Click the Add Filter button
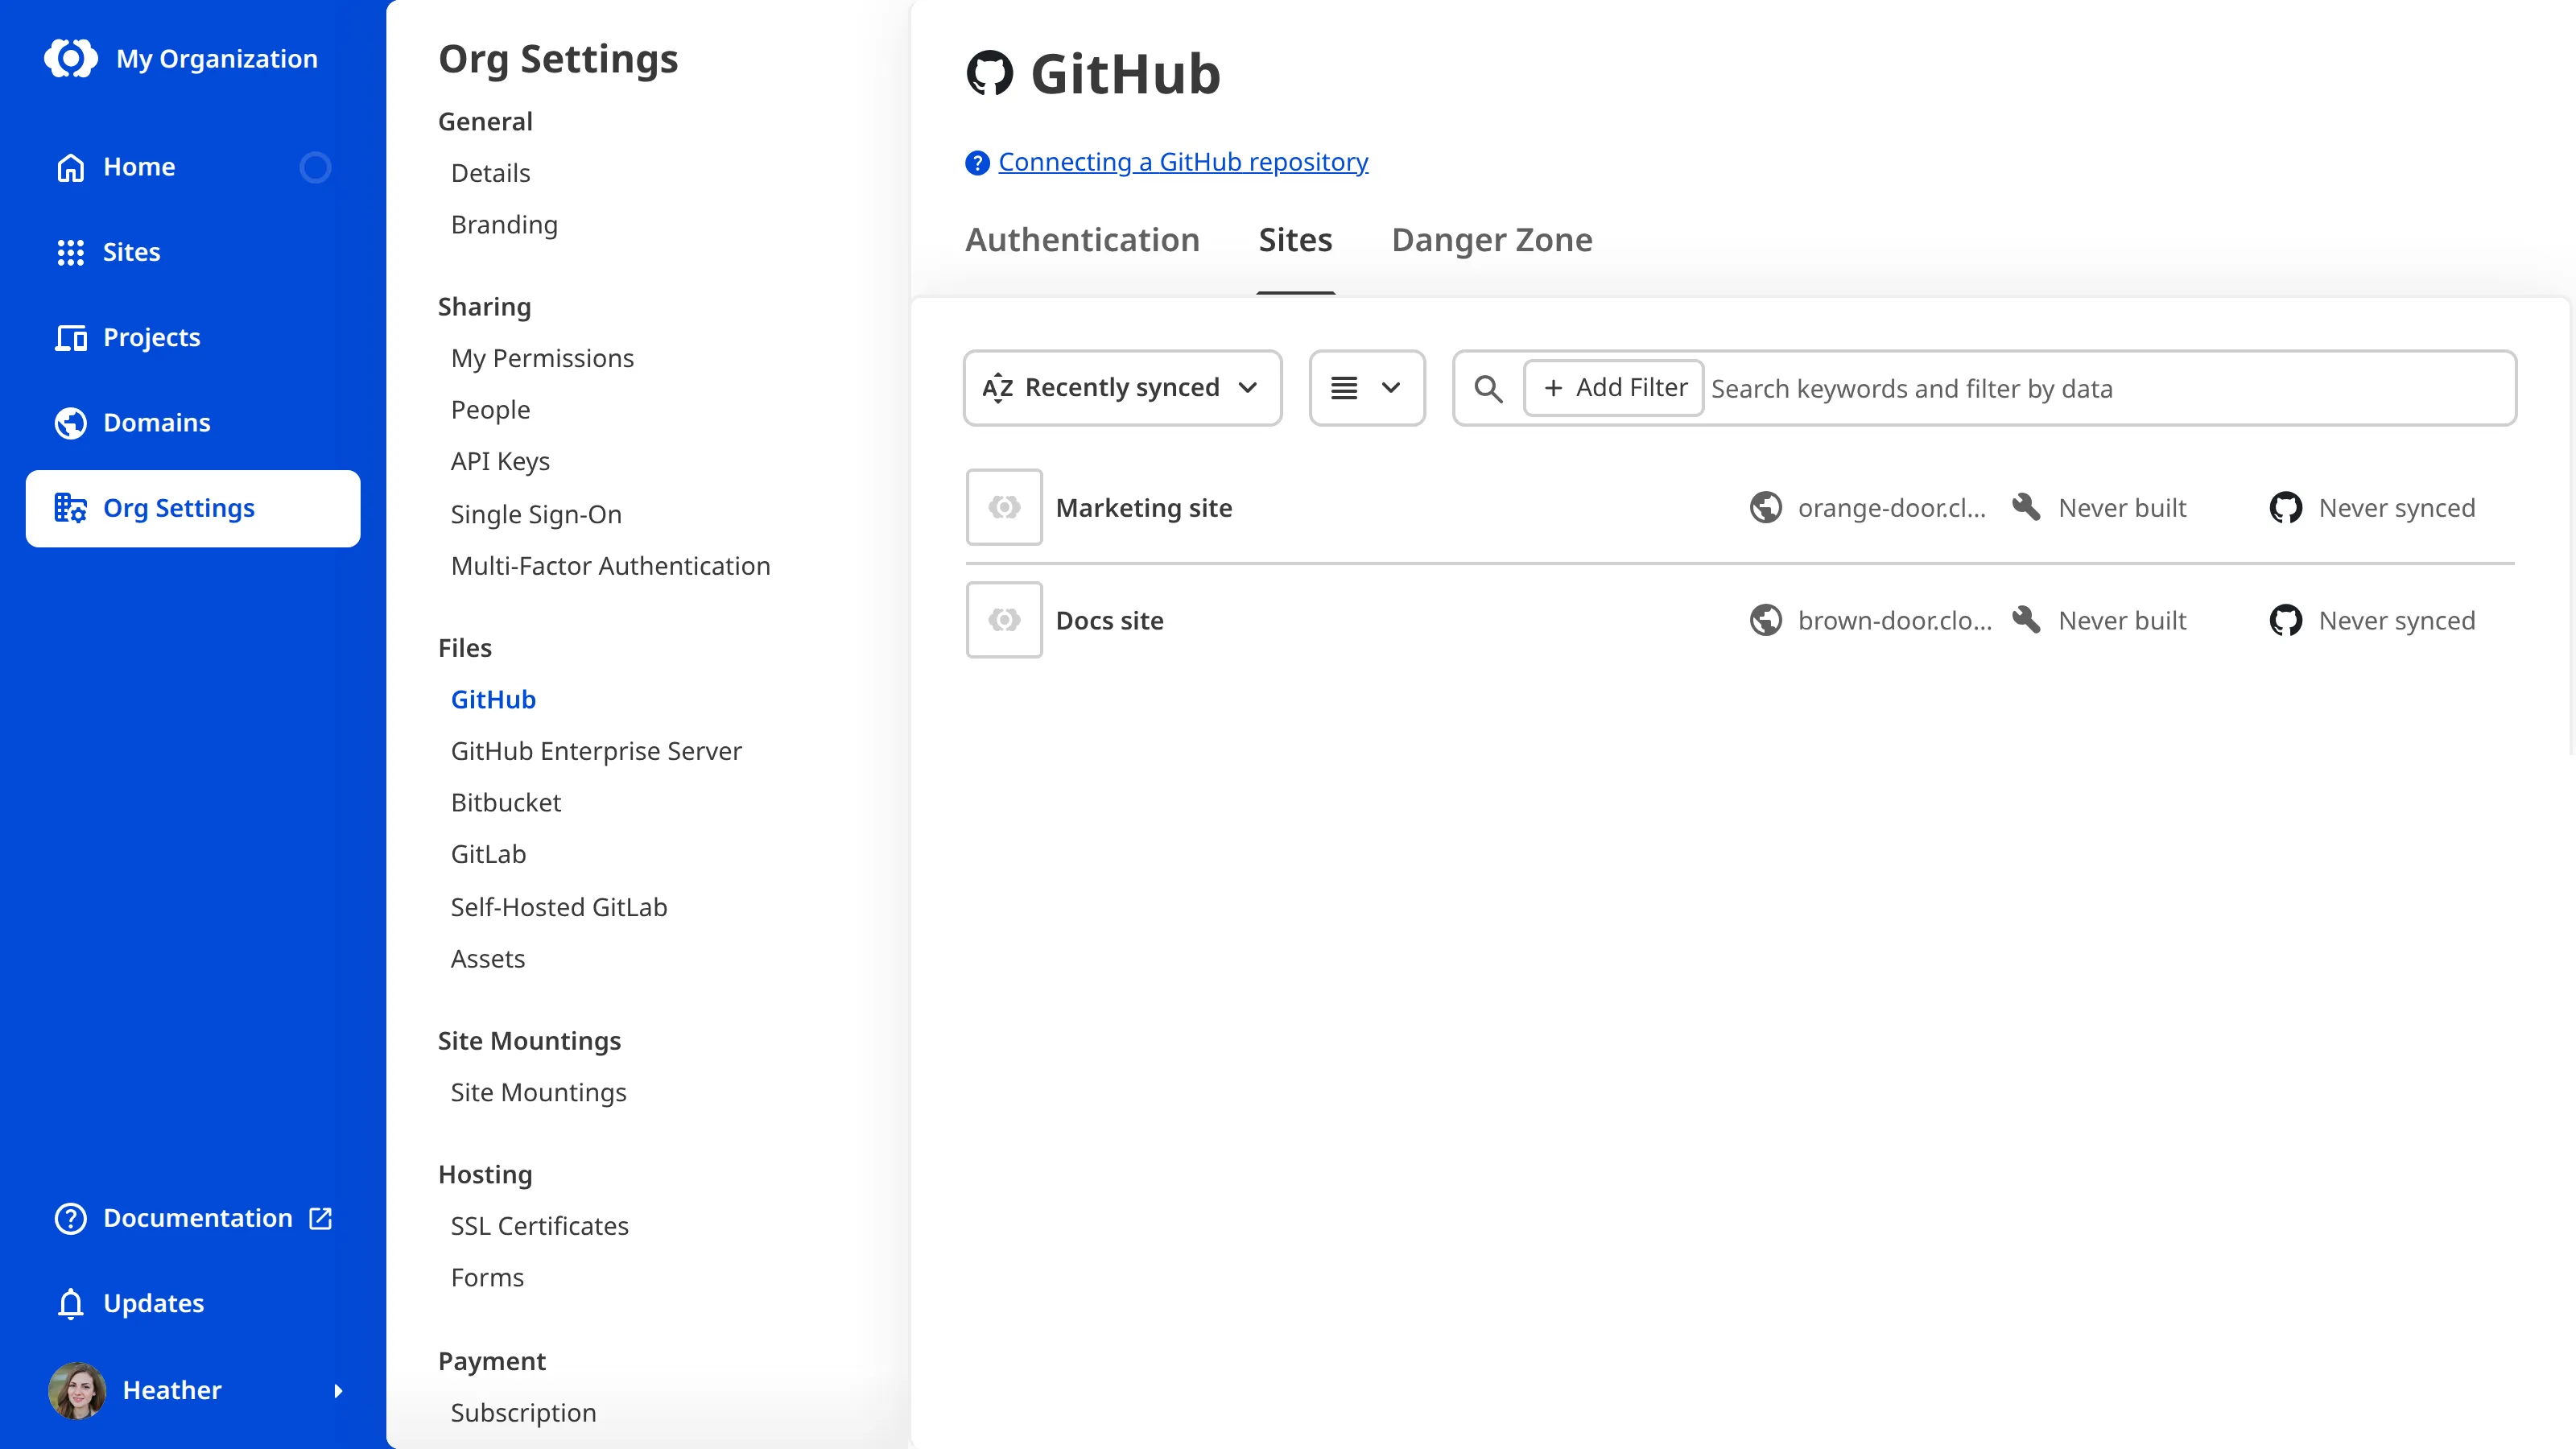The width and height of the screenshot is (2576, 1449). point(1614,388)
